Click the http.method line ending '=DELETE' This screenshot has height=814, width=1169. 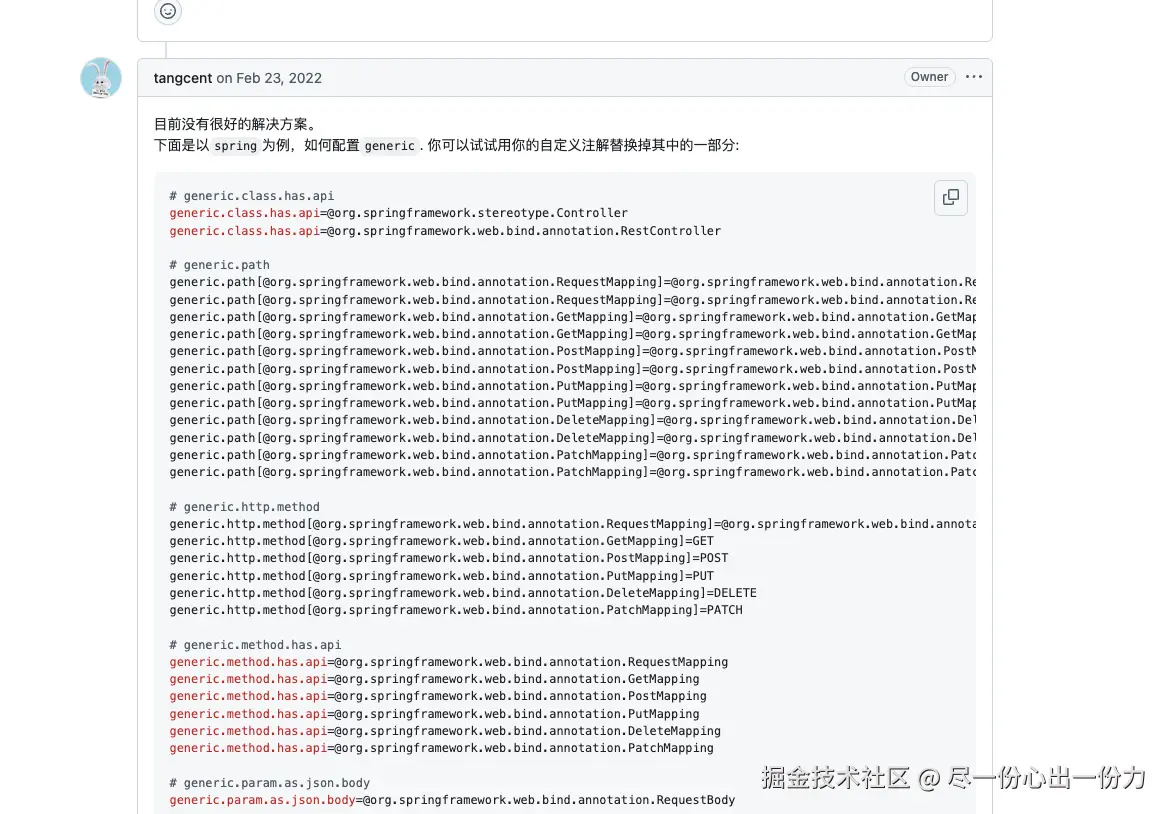pyautogui.click(x=463, y=593)
